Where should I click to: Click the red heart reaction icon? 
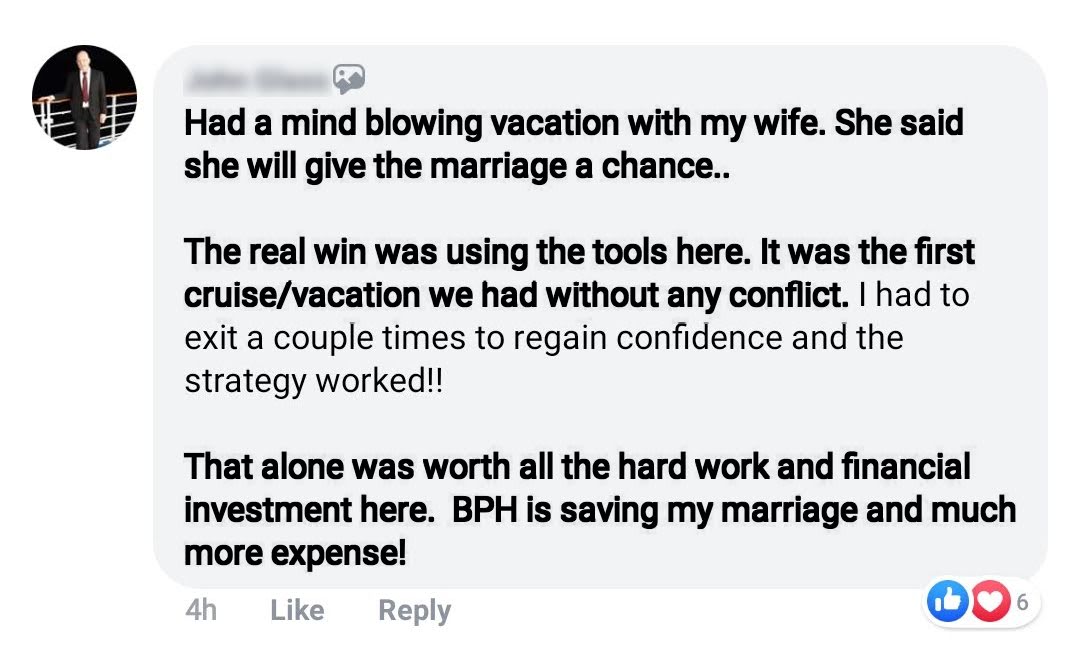coord(991,601)
